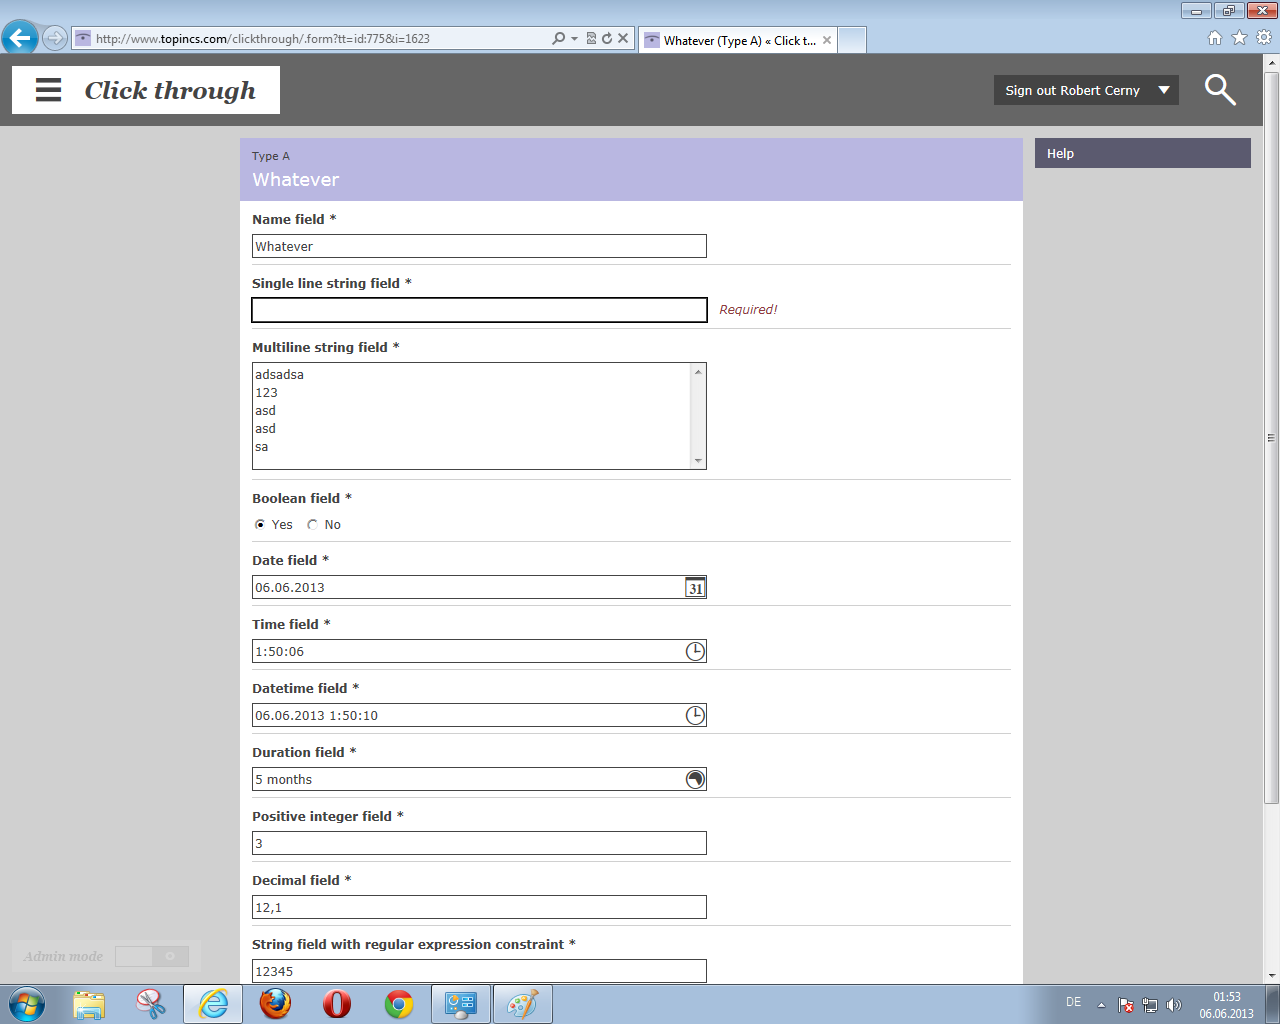Screen dimensions: 1280x1024
Task: Open the Date field calendar picker
Action: tap(695, 588)
